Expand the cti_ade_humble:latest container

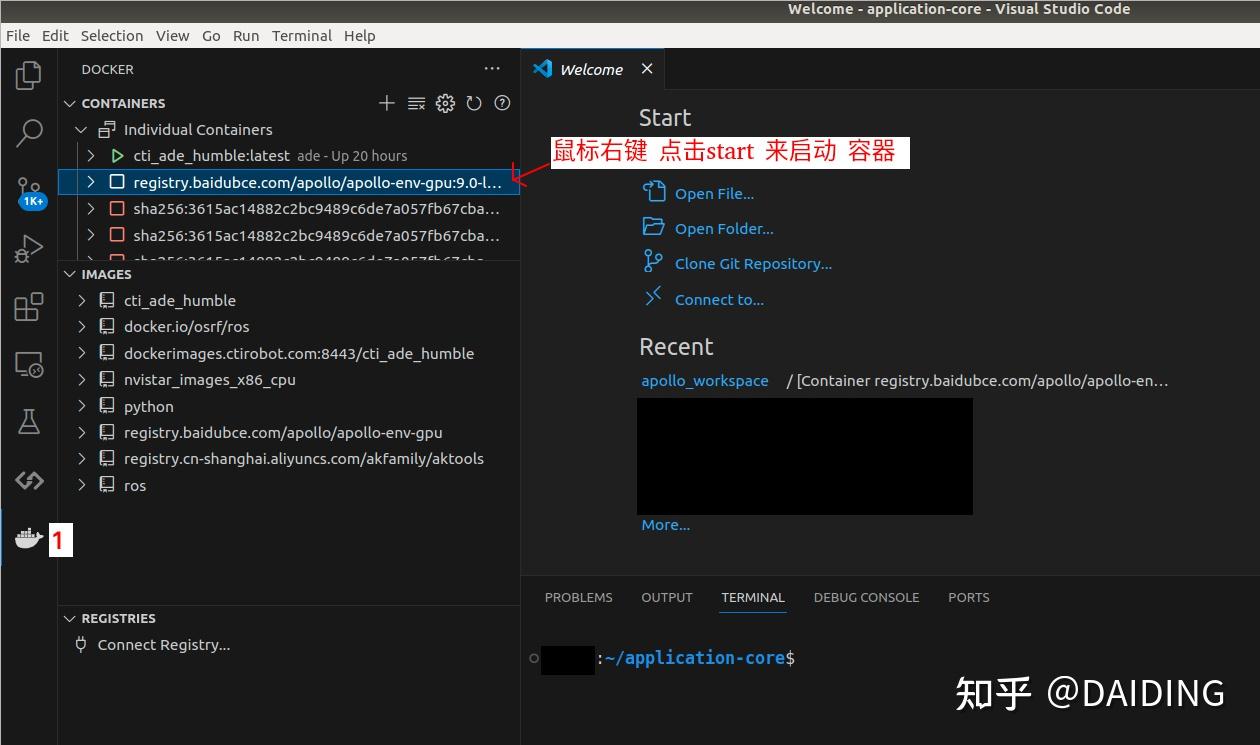(x=91, y=156)
